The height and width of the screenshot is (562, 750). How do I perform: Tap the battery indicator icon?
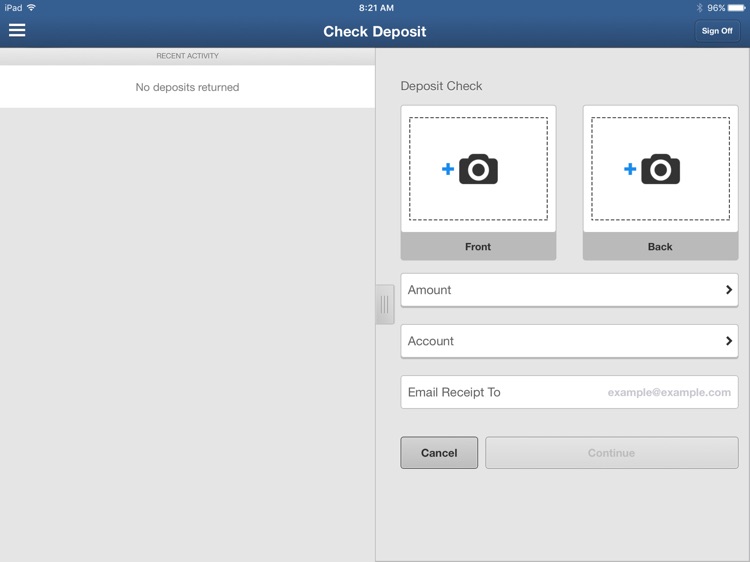[x=737, y=8]
